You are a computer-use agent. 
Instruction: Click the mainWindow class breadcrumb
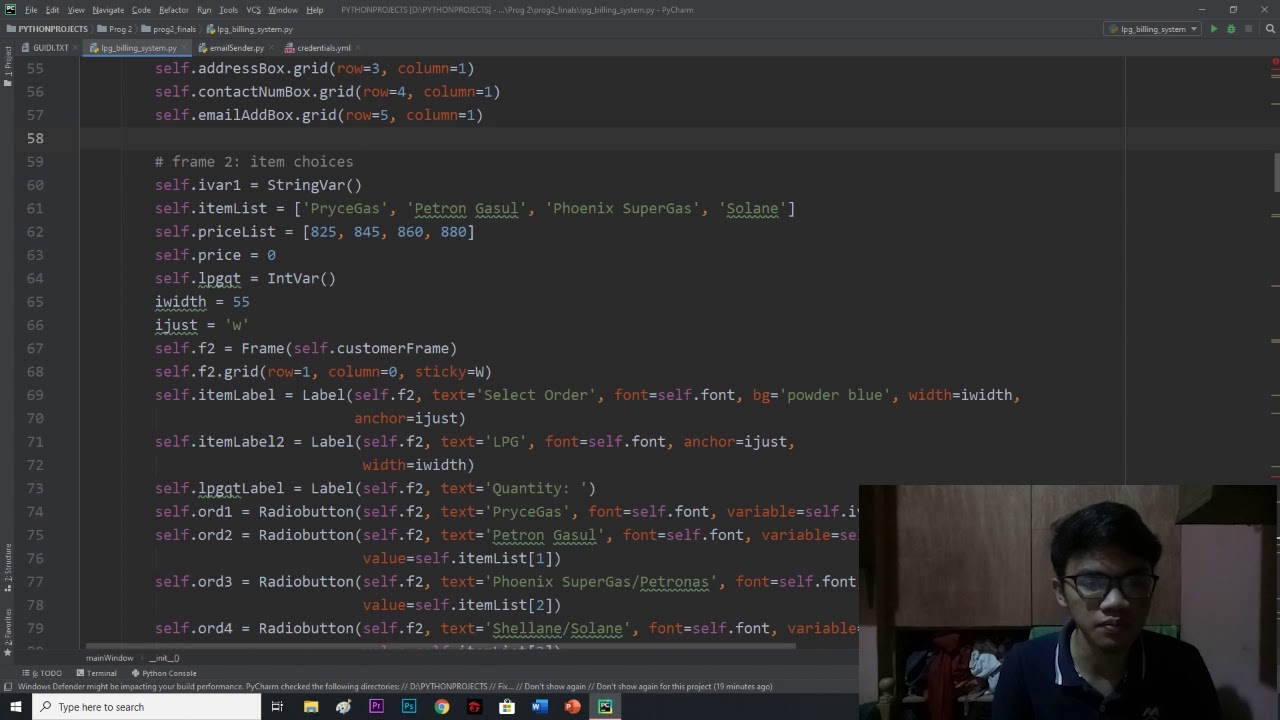pyautogui.click(x=109, y=658)
